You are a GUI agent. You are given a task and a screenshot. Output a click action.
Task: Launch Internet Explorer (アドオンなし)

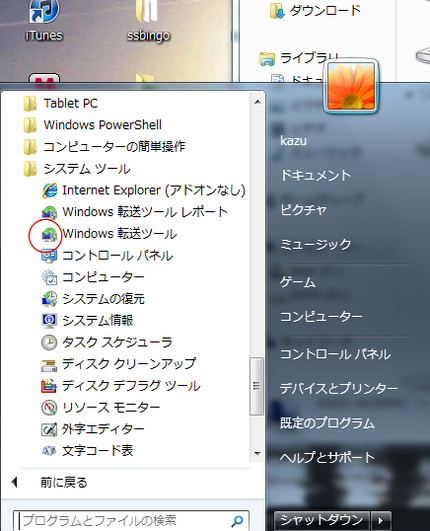coord(144,190)
